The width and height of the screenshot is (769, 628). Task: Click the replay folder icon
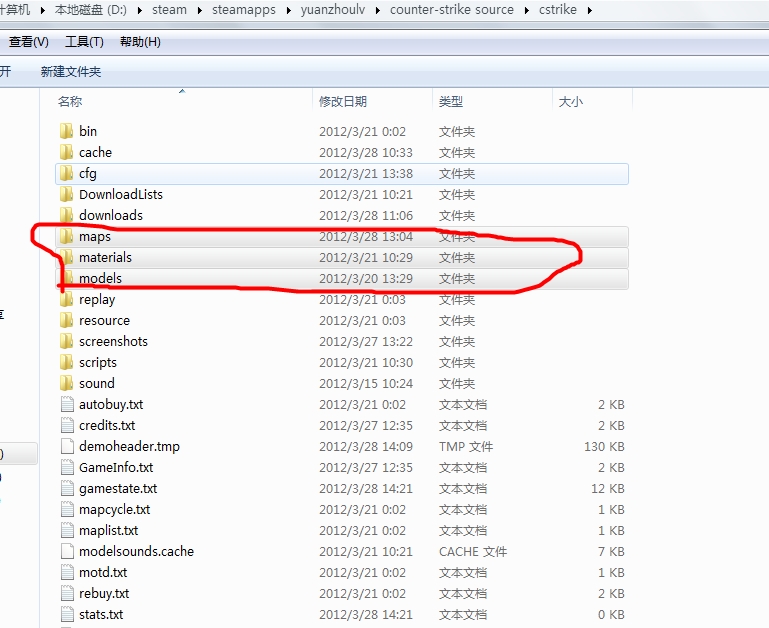[66, 299]
